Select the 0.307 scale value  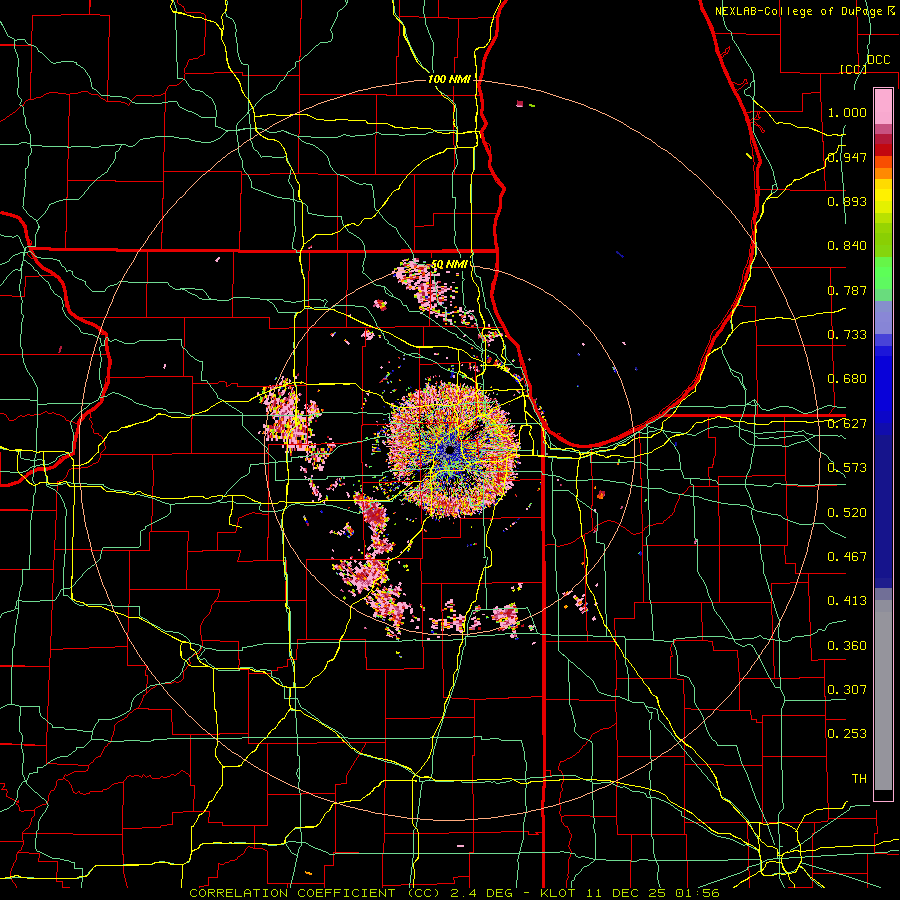[x=847, y=690]
